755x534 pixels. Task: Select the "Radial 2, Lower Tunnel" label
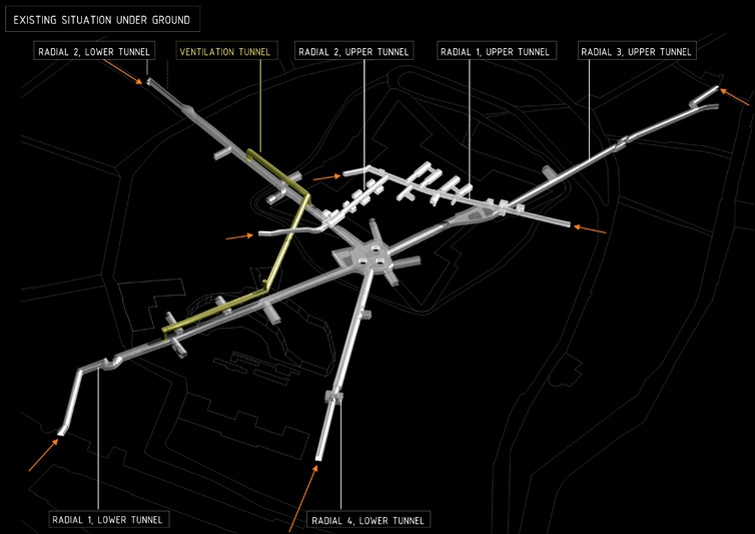coord(94,51)
